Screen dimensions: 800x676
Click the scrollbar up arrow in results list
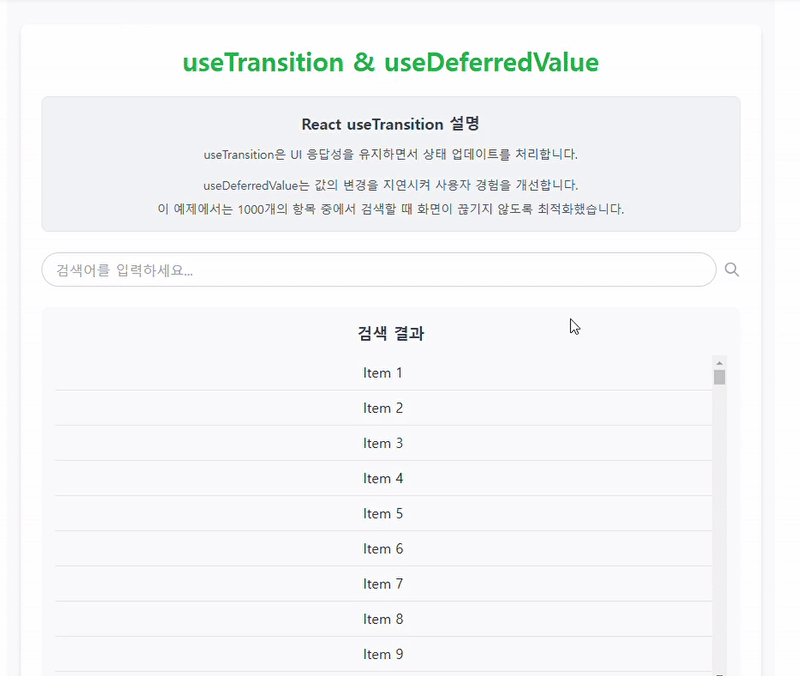[x=719, y=363]
